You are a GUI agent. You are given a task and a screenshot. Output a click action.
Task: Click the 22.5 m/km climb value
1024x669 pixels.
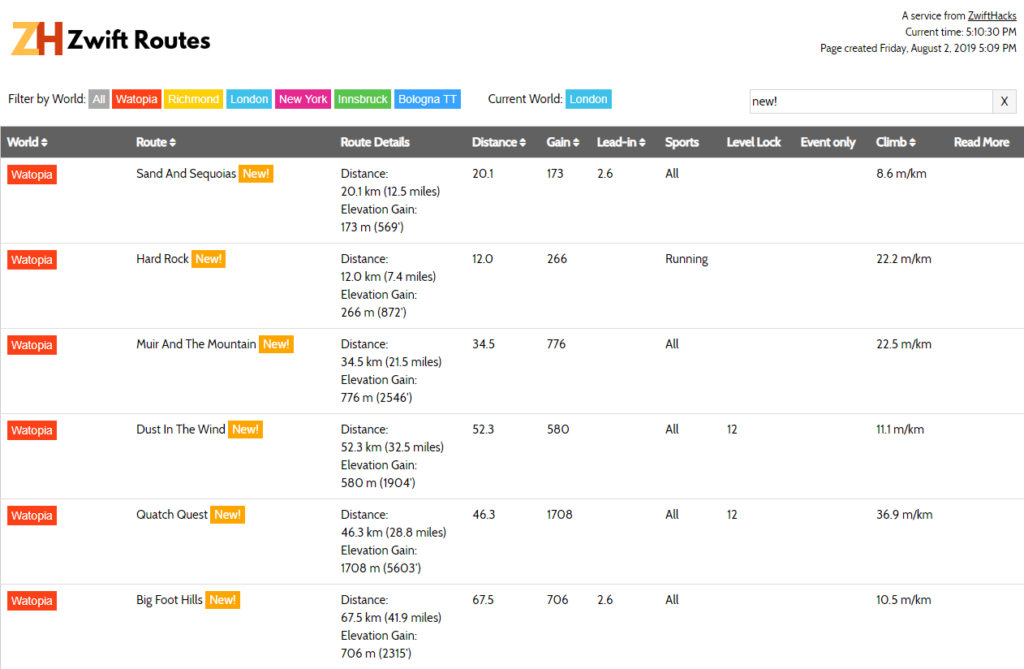click(x=904, y=344)
